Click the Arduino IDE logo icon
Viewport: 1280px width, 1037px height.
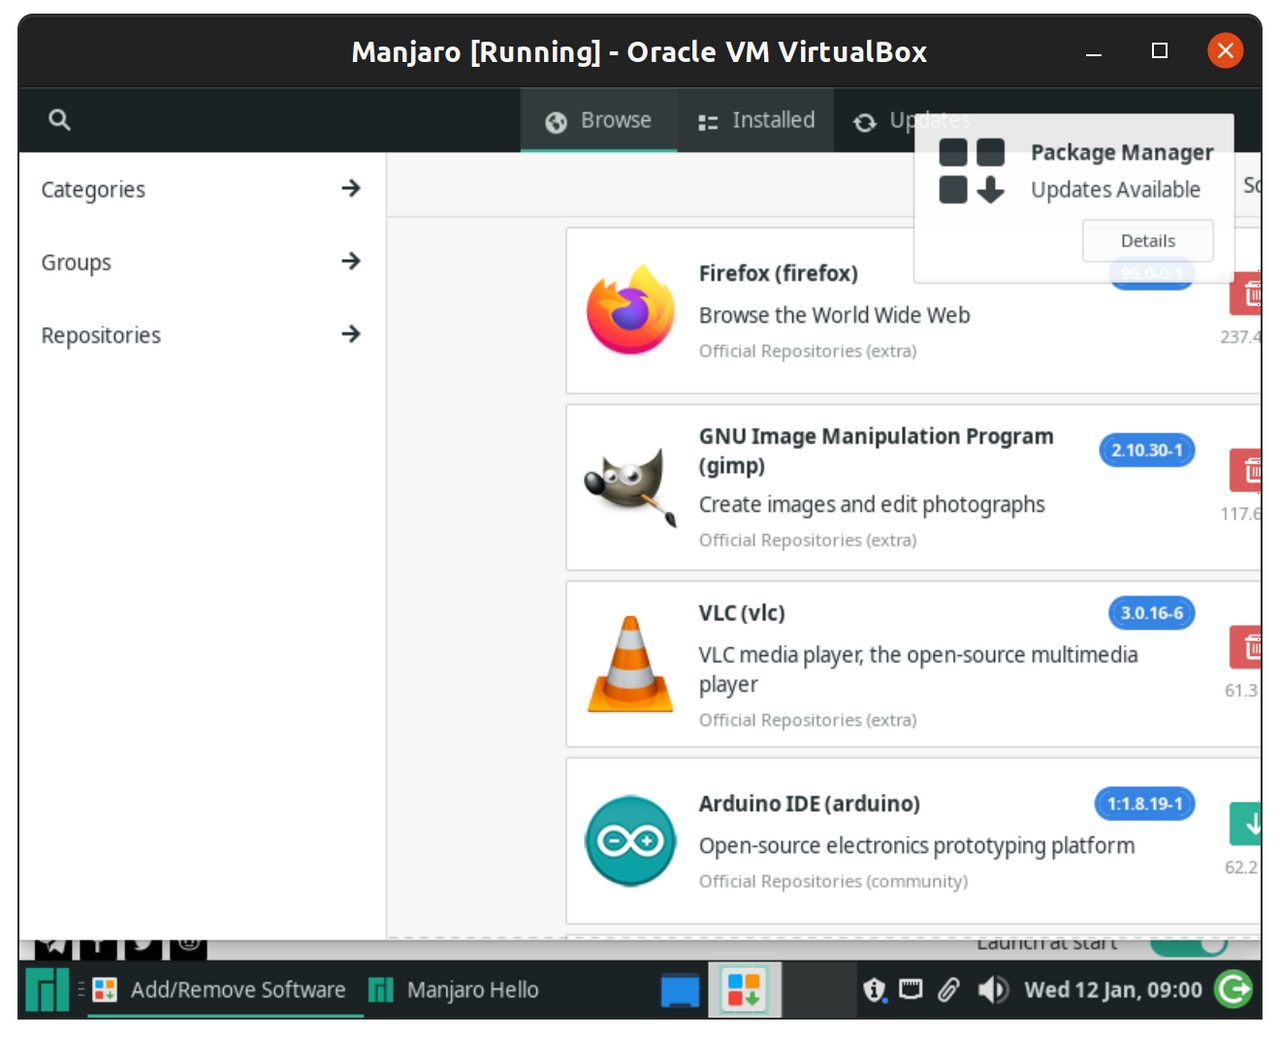630,841
